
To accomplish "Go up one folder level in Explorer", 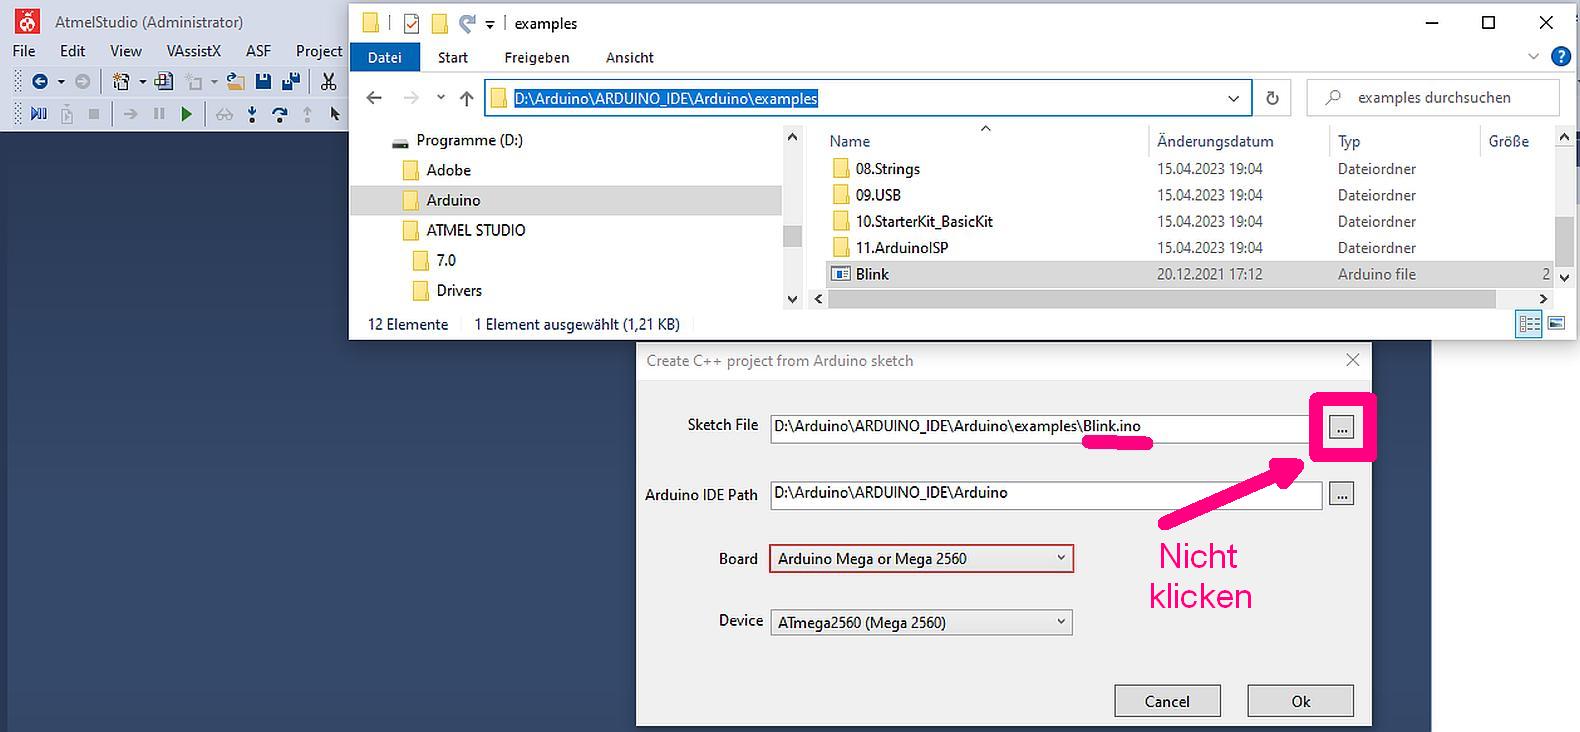I will pyautogui.click(x=467, y=98).
